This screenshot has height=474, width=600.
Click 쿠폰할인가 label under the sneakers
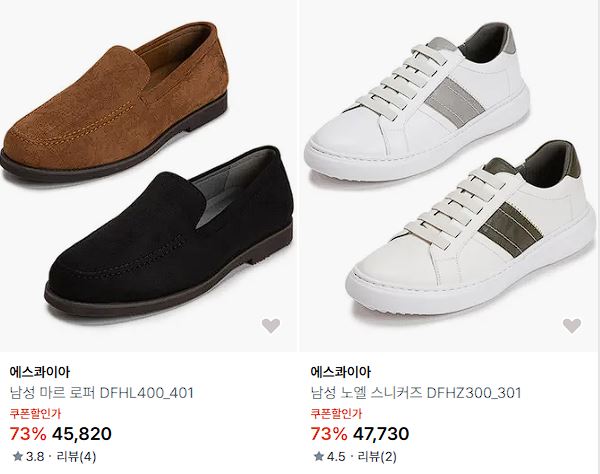(x=336, y=414)
